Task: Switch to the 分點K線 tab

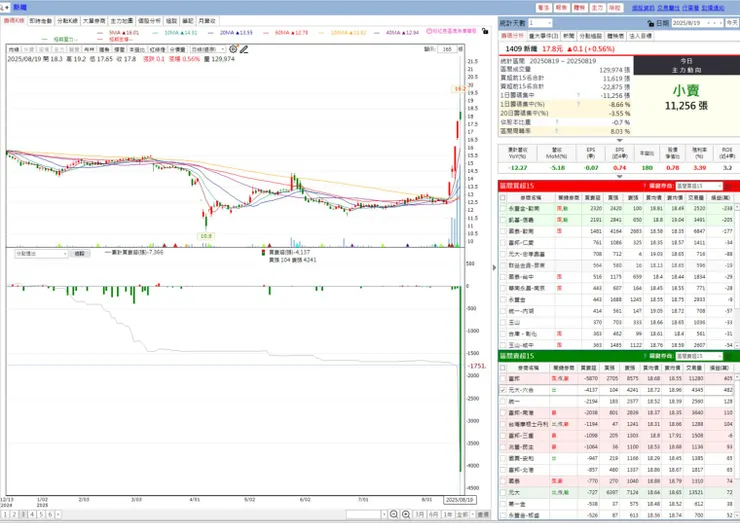Action: (x=67, y=21)
